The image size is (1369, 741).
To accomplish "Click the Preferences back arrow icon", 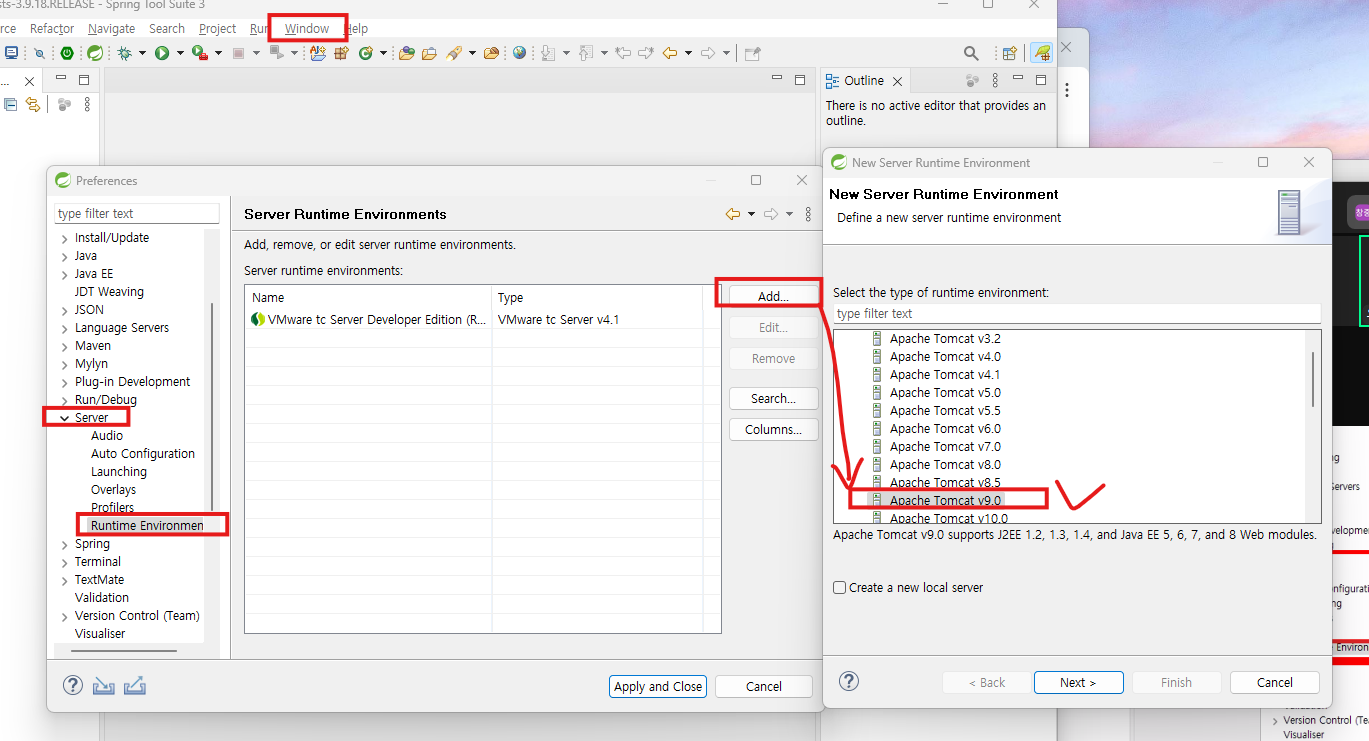I will (x=733, y=214).
